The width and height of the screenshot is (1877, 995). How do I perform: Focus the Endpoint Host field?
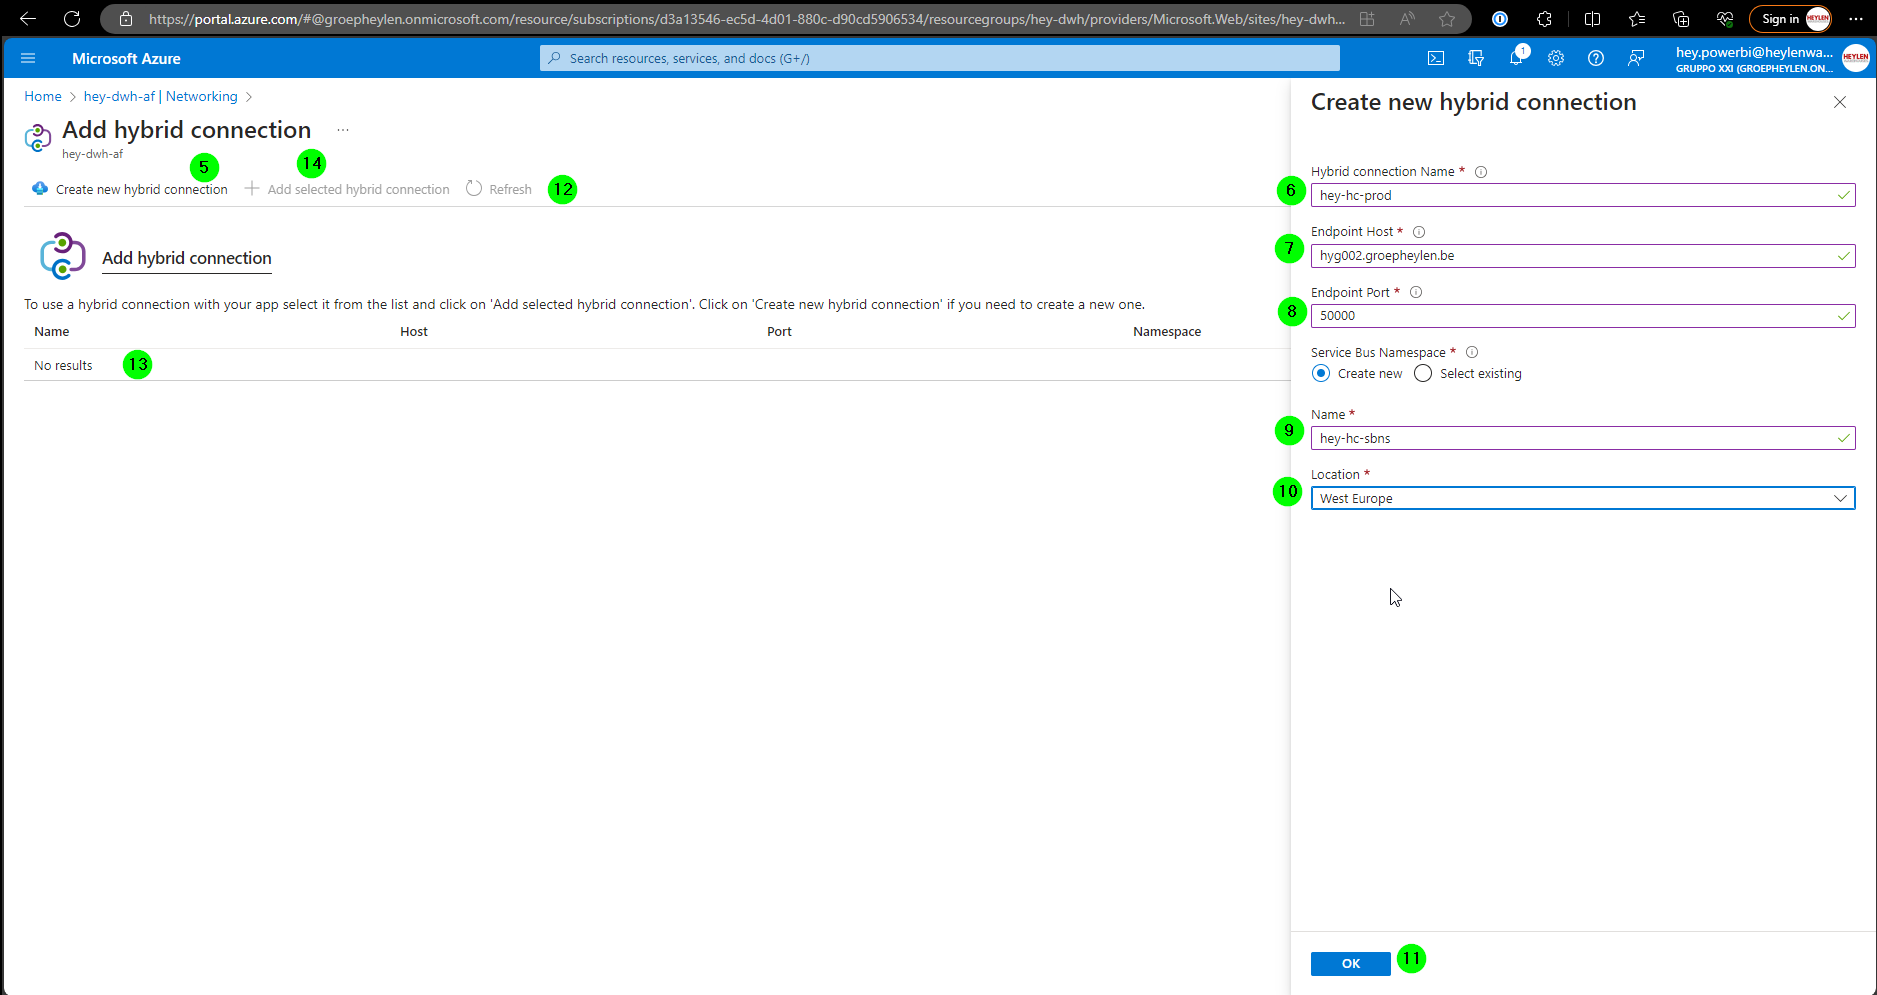click(1583, 255)
